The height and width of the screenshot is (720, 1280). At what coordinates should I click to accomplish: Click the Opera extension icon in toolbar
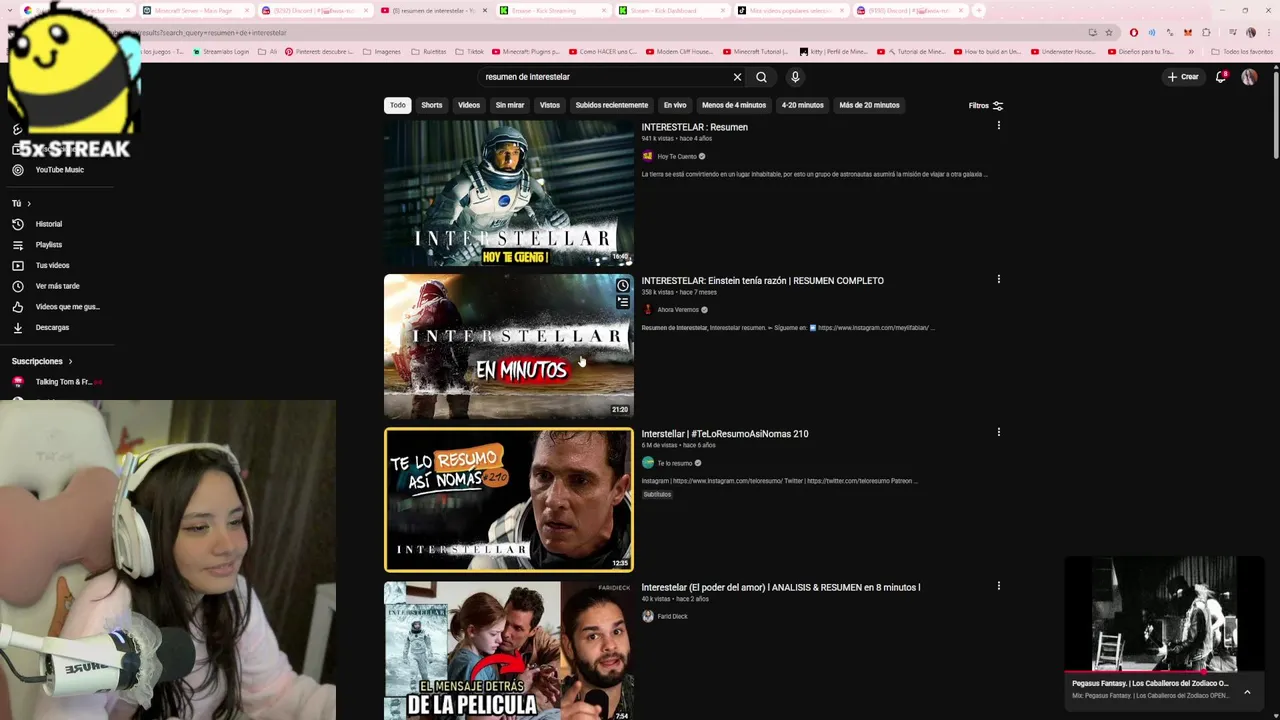click(x=1133, y=33)
